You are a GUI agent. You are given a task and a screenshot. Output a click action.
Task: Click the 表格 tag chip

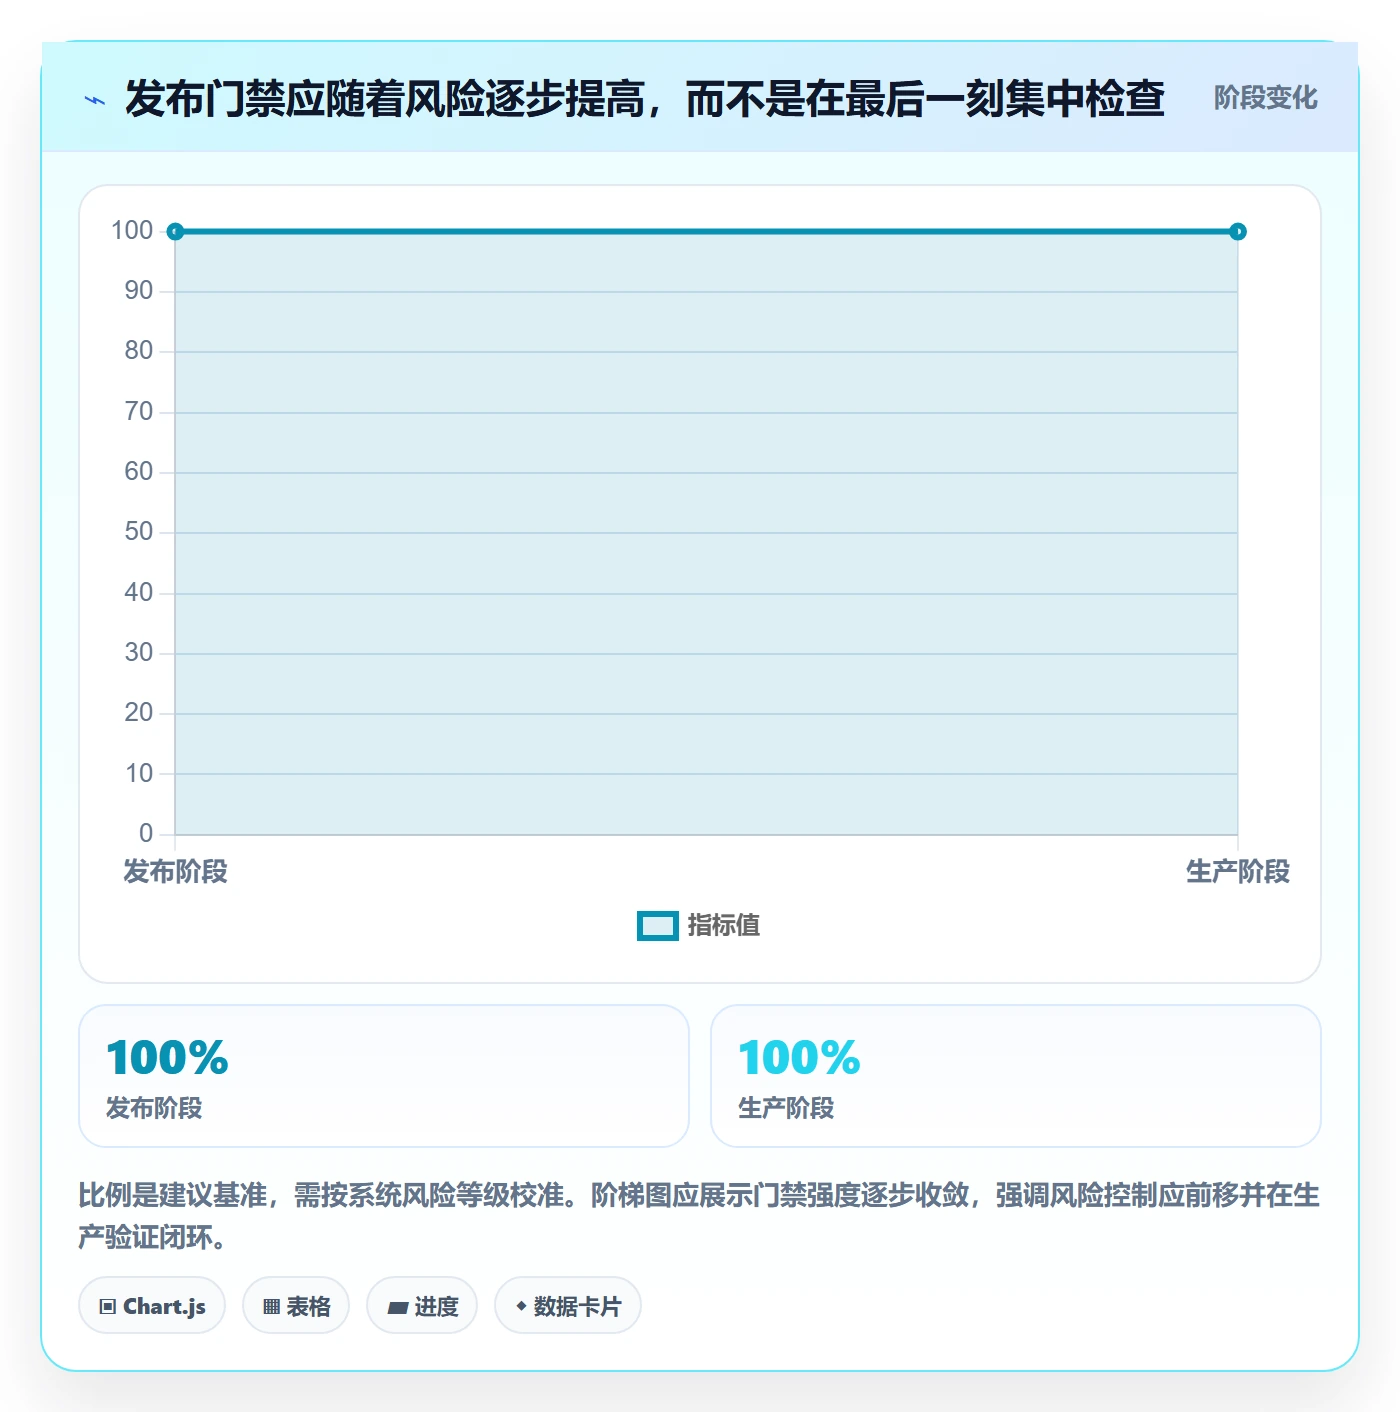point(296,1306)
